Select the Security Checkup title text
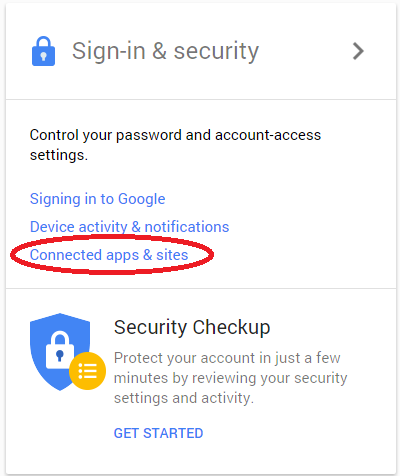The height and width of the screenshot is (476, 400). [192, 327]
